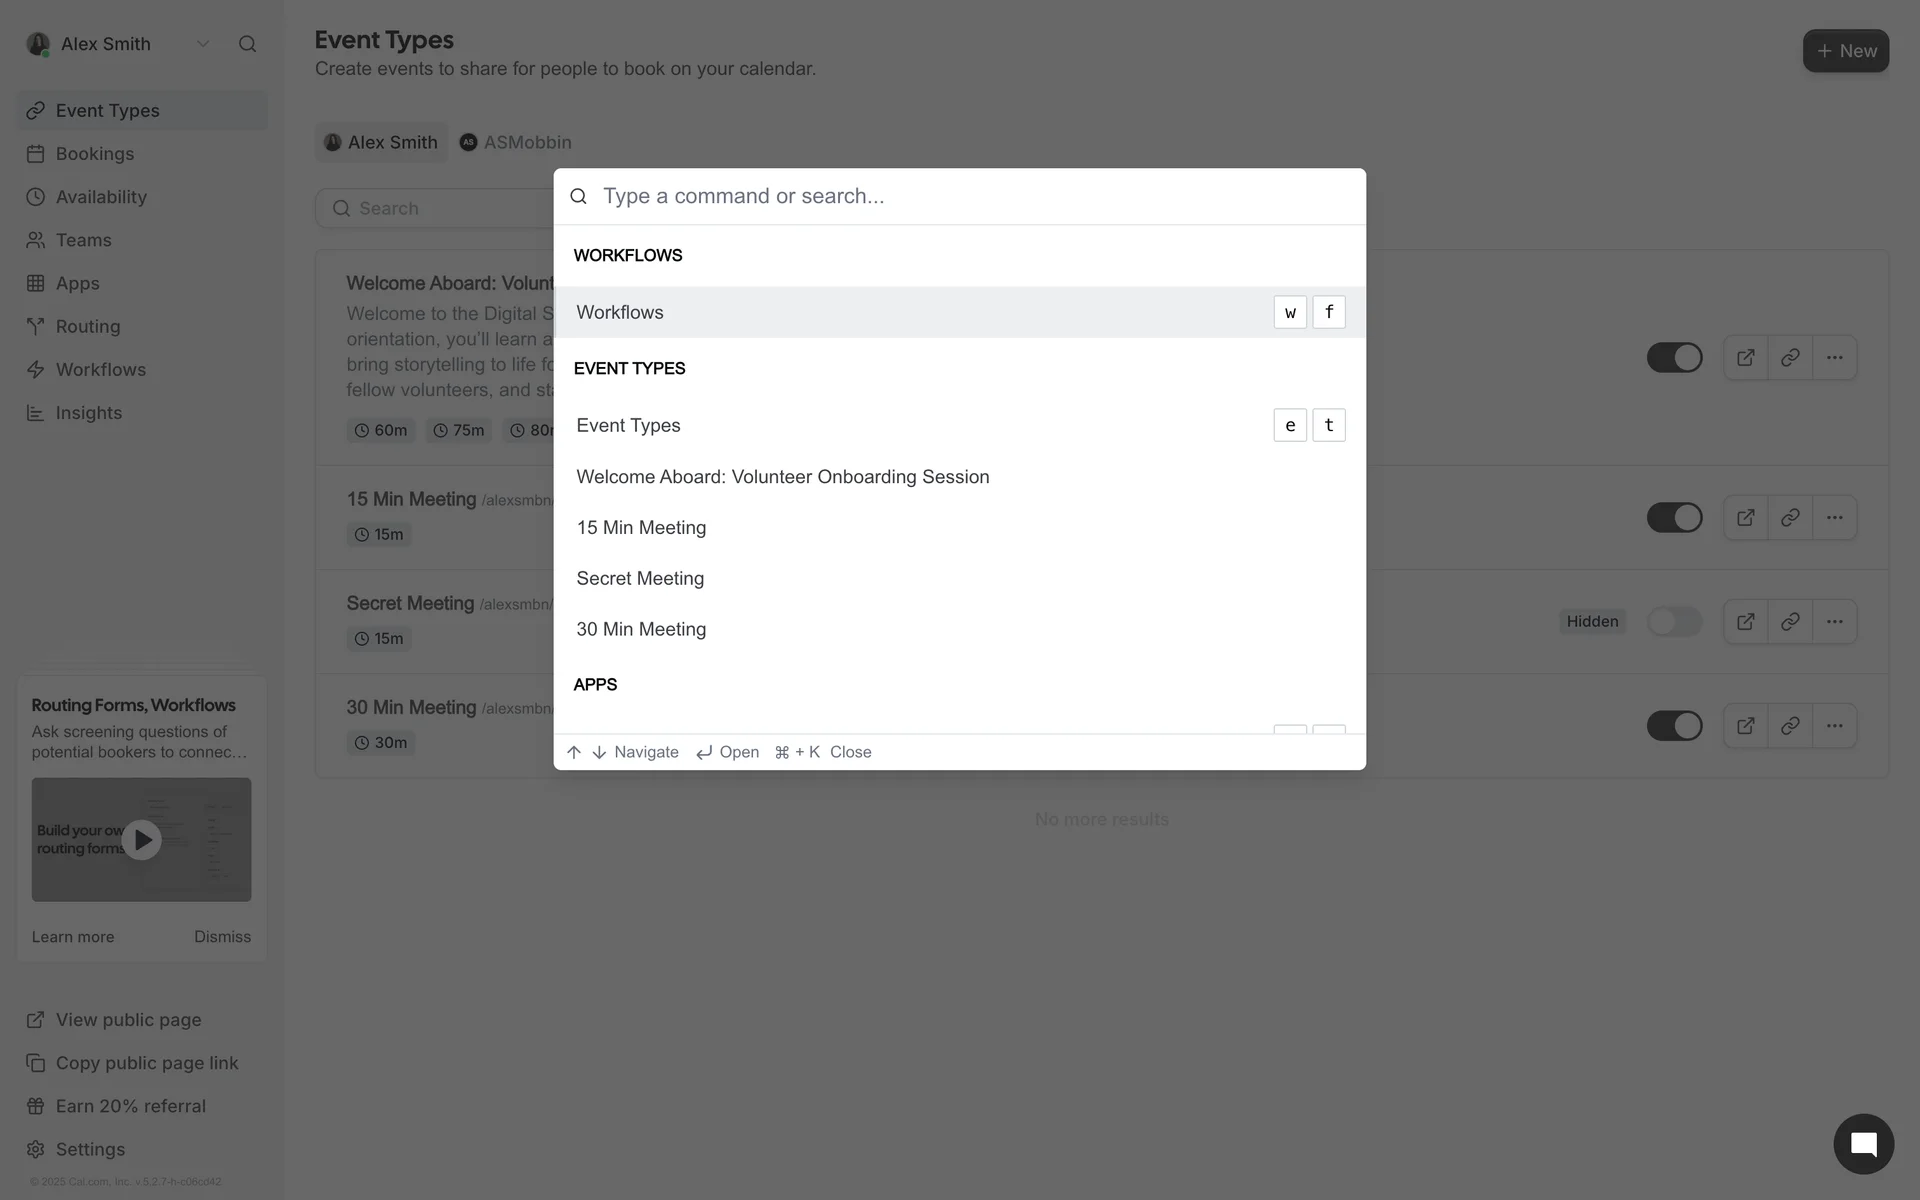The height and width of the screenshot is (1200, 1920).
Task: Turn off the 30 Min Meeting toggle
Action: [x=1674, y=726]
